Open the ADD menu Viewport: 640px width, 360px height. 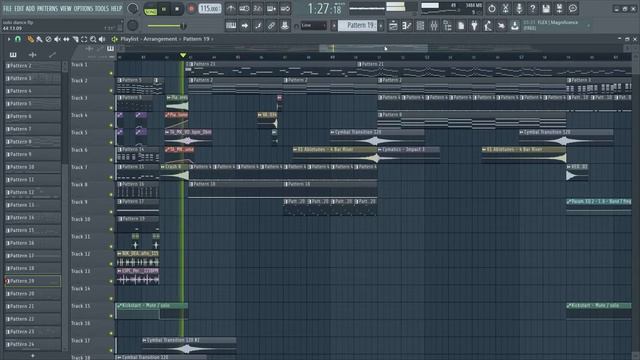point(30,8)
